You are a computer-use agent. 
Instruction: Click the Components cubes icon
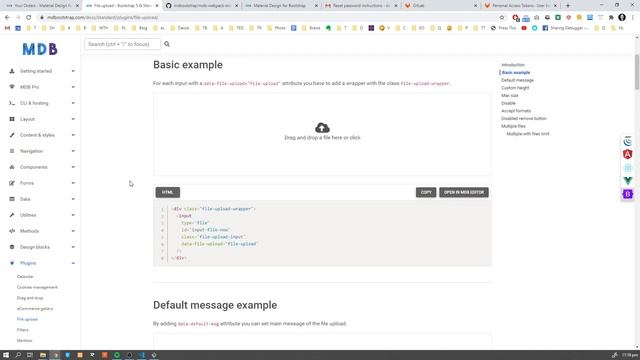tap(12, 167)
